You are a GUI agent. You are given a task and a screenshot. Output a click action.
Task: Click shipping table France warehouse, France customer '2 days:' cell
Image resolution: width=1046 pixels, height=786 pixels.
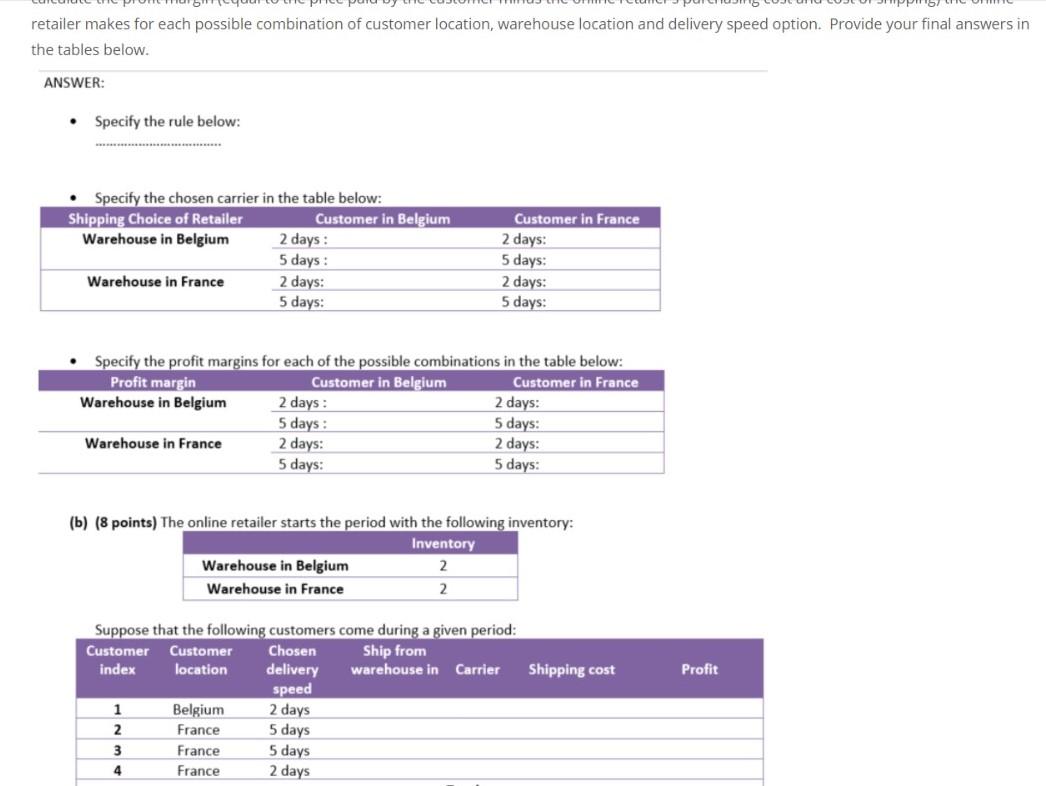click(578, 281)
